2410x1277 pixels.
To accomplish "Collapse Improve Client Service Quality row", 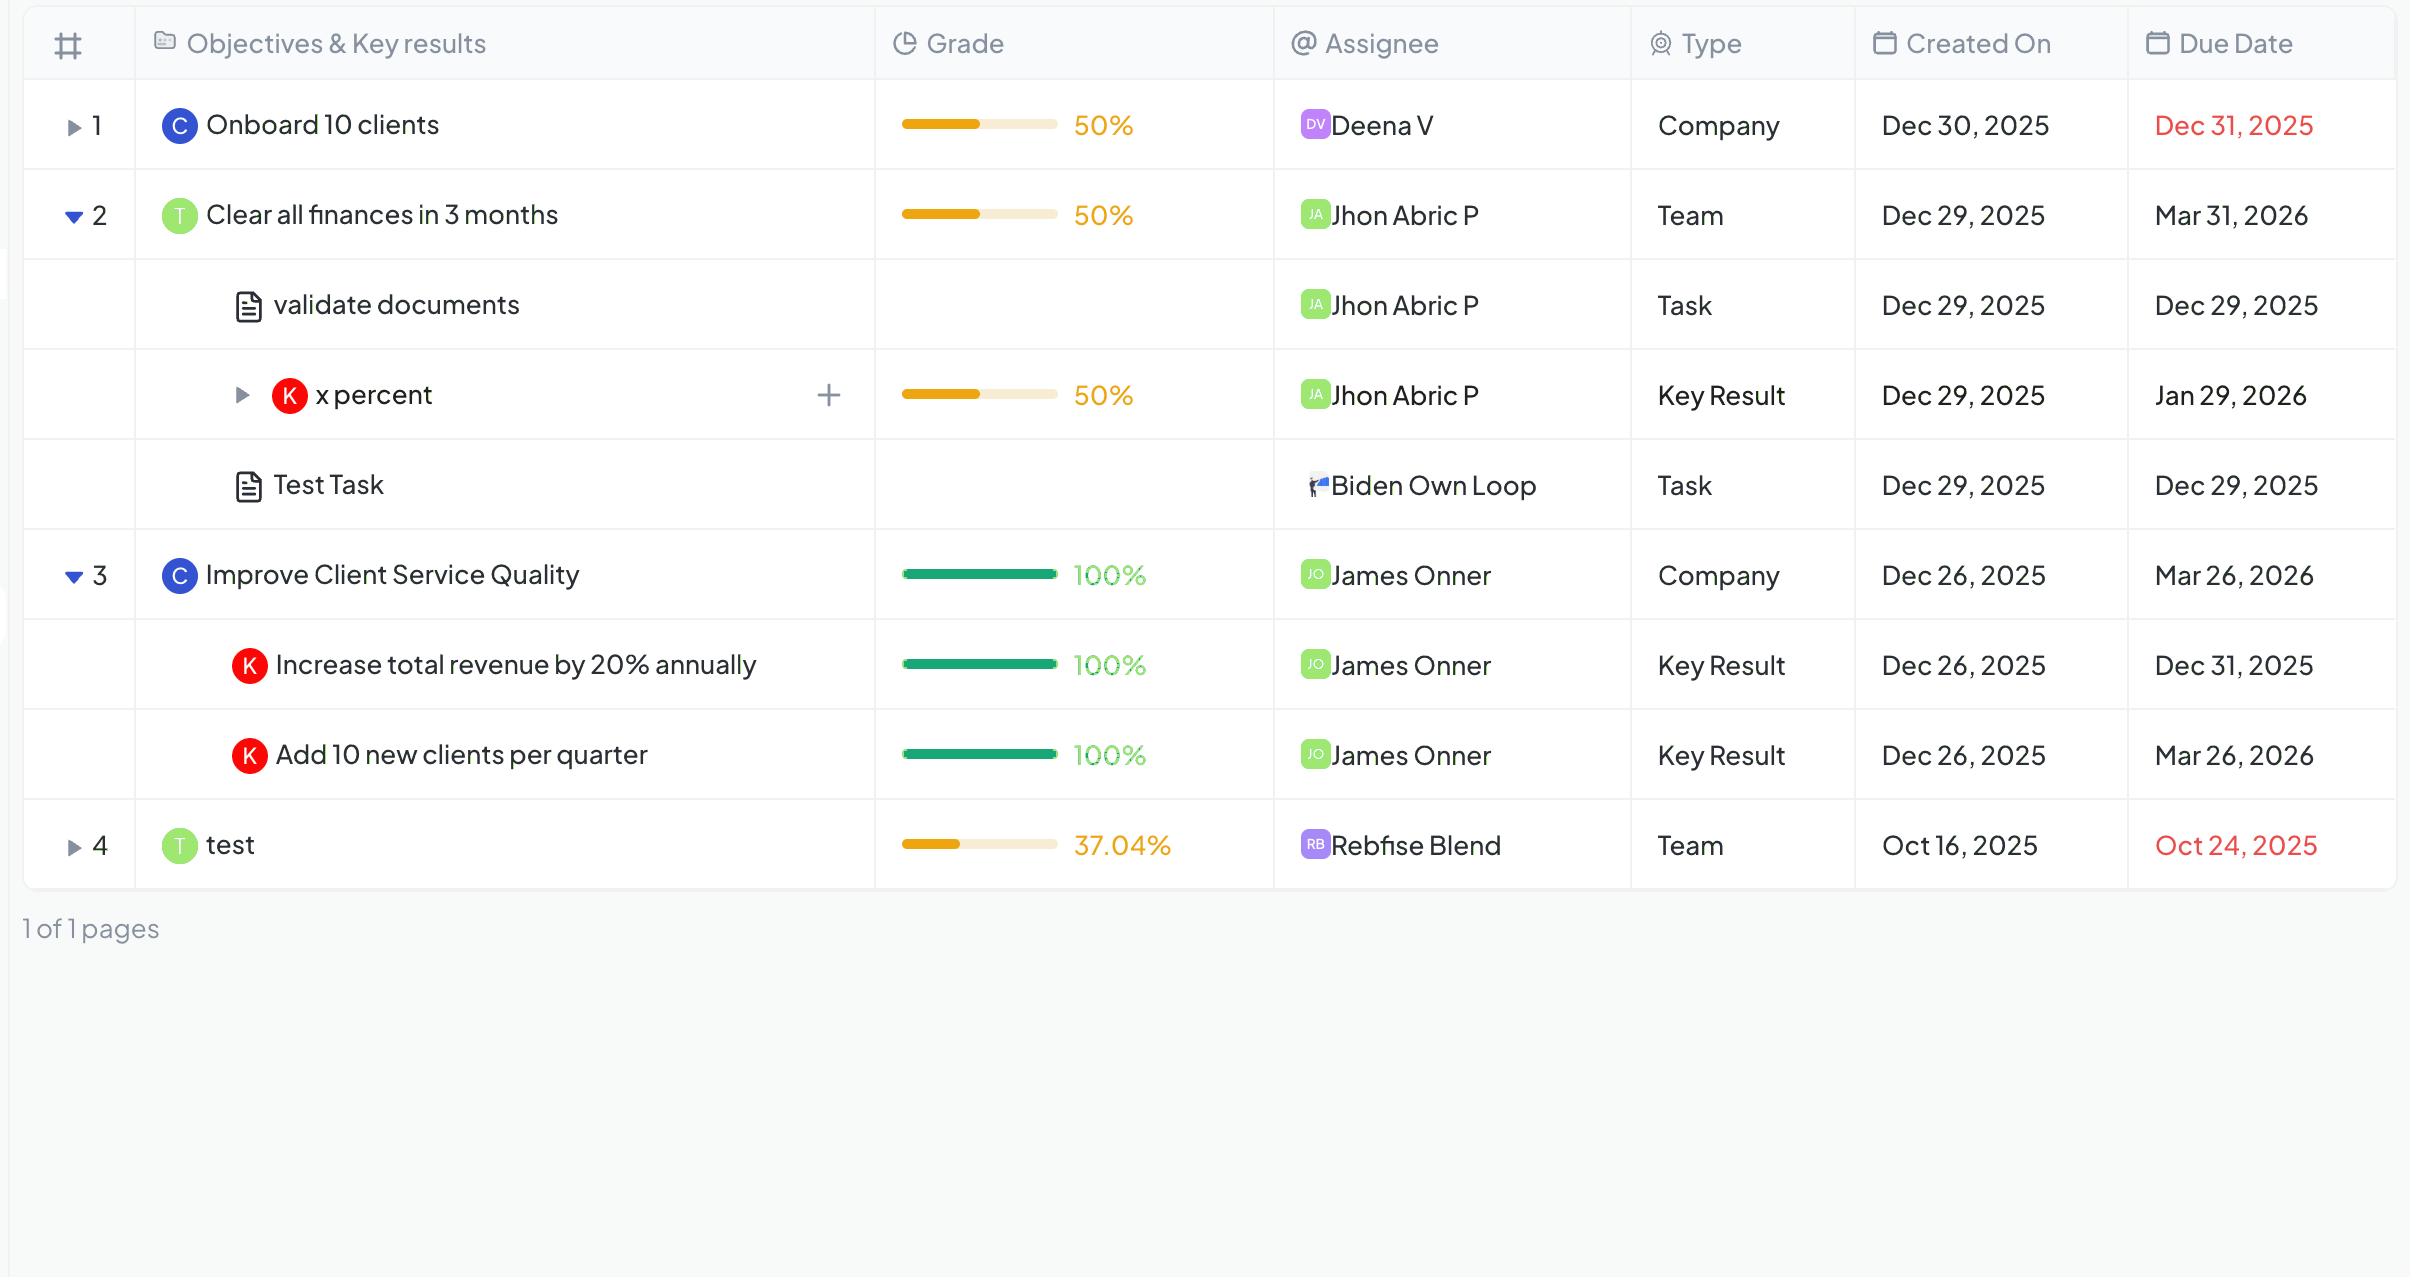I will 74,577.
